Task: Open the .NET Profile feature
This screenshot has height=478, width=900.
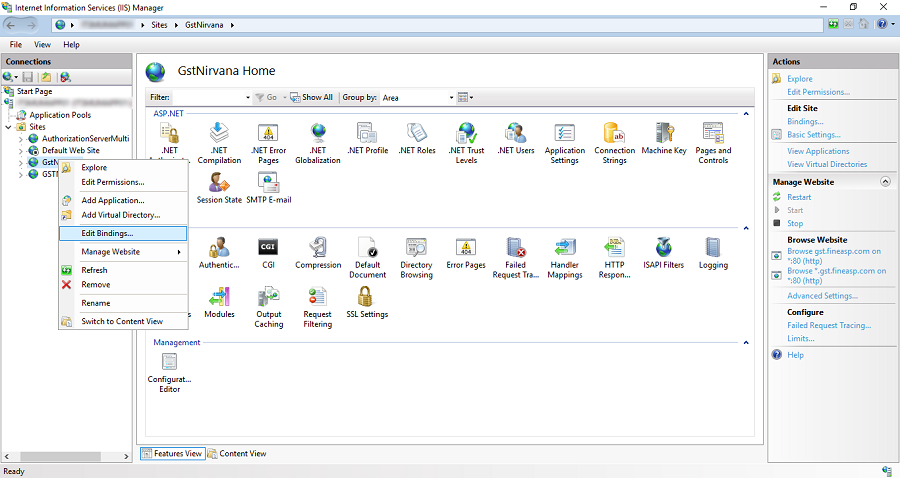Action: [367, 139]
